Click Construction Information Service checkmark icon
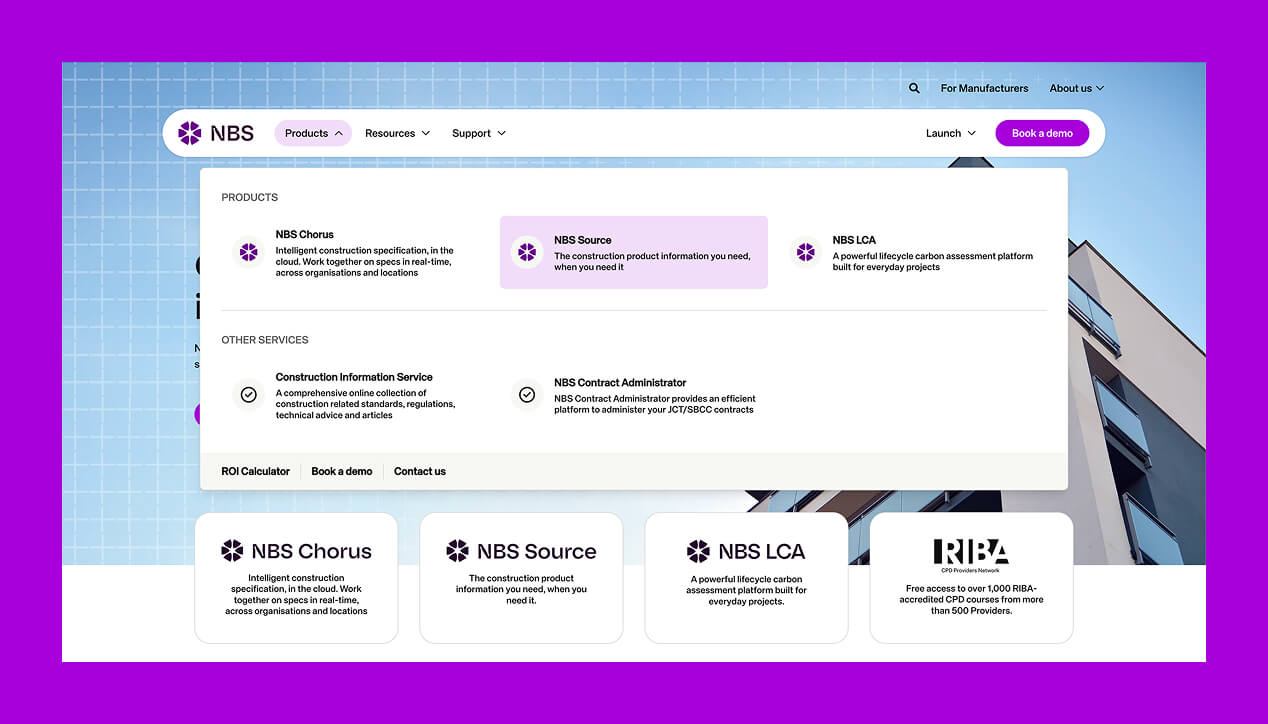Image resolution: width=1268 pixels, height=724 pixels. (249, 395)
